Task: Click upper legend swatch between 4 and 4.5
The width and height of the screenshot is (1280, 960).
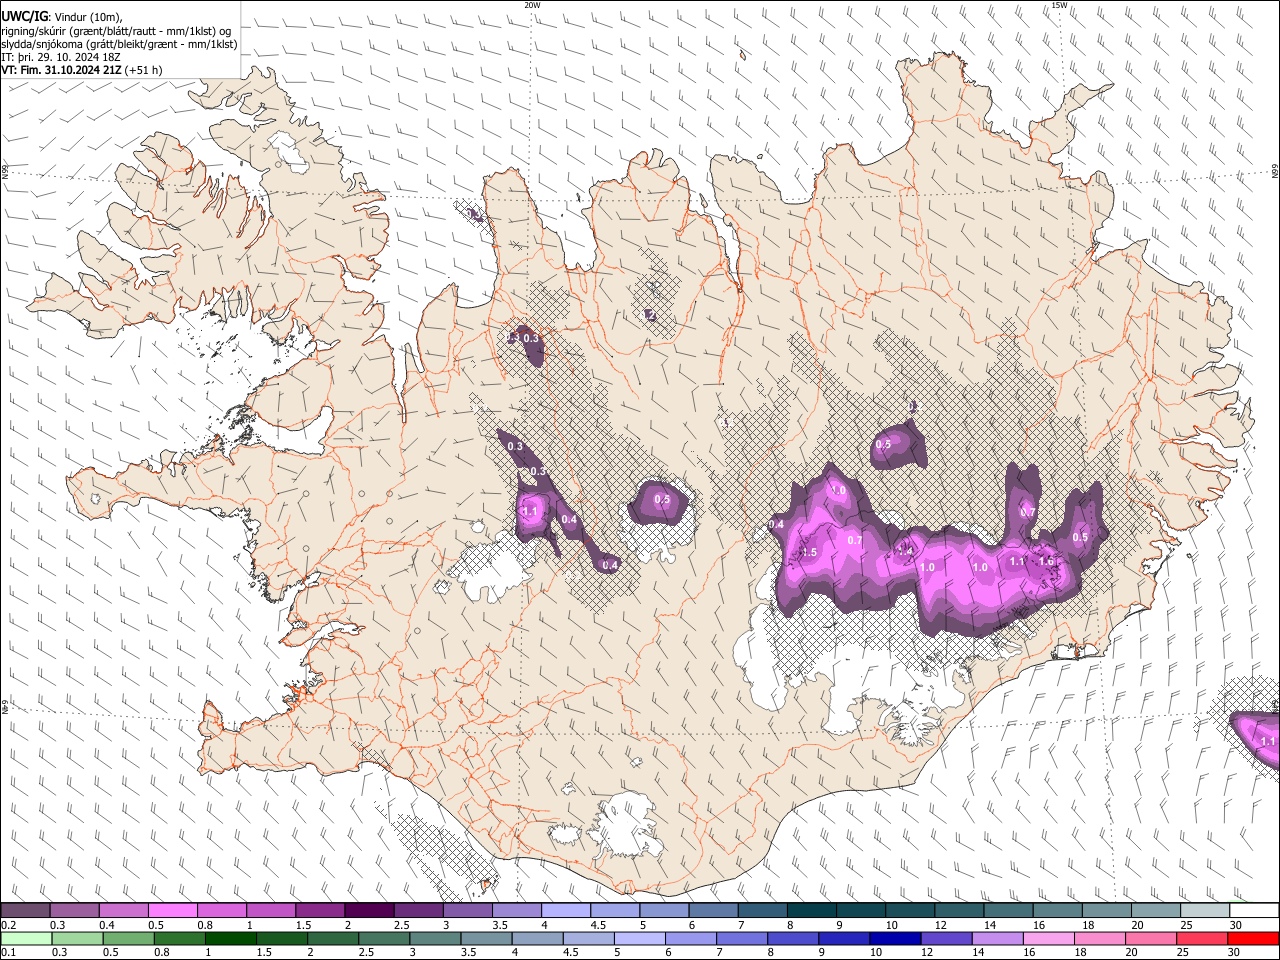Action: 566,910
